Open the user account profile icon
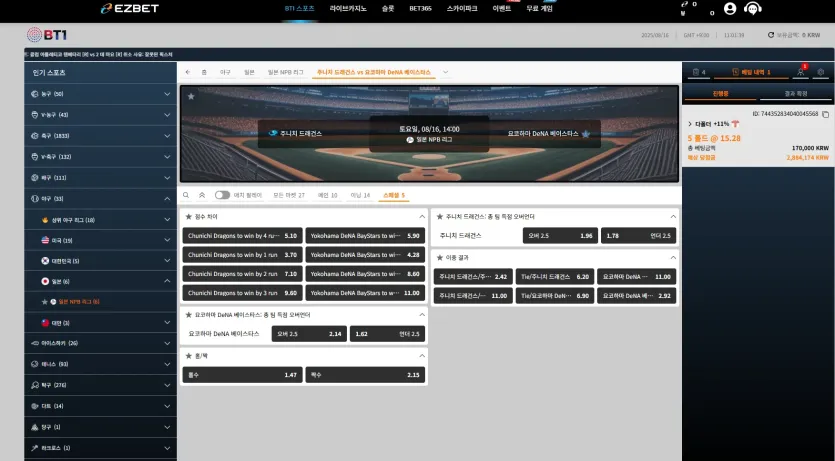835x461 pixels. point(730,9)
